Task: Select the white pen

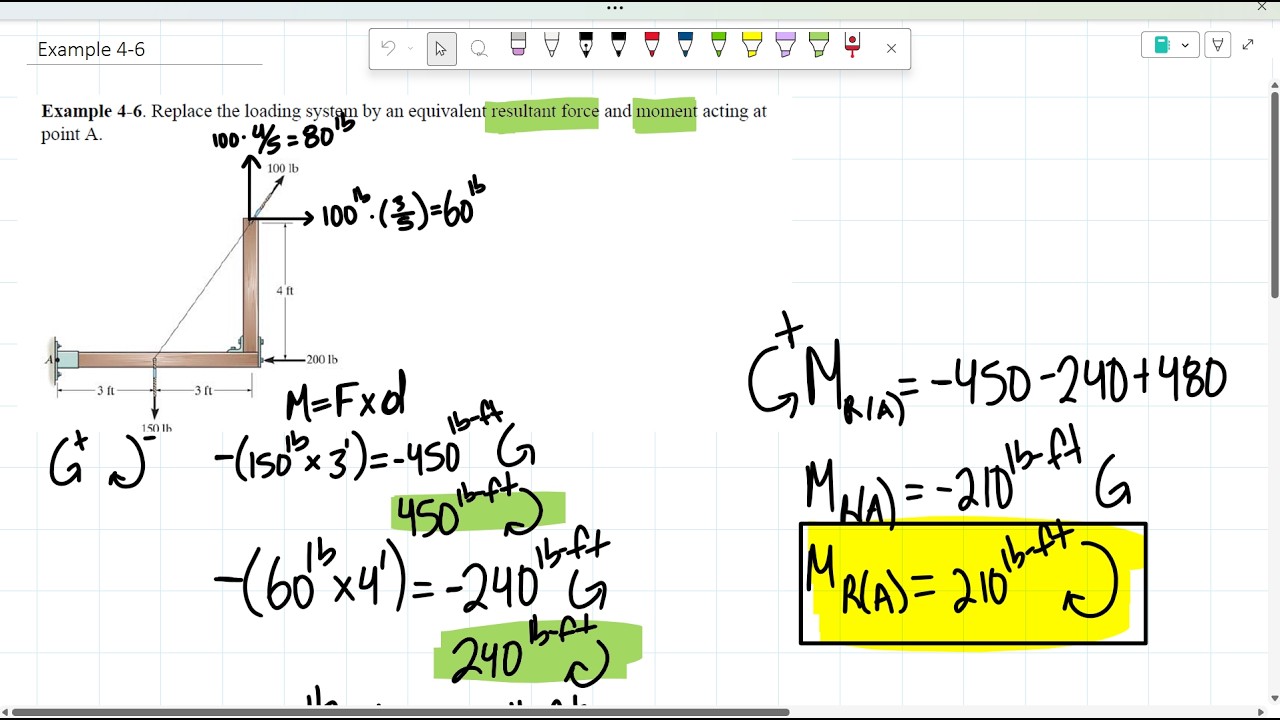Action: point(551,46)
